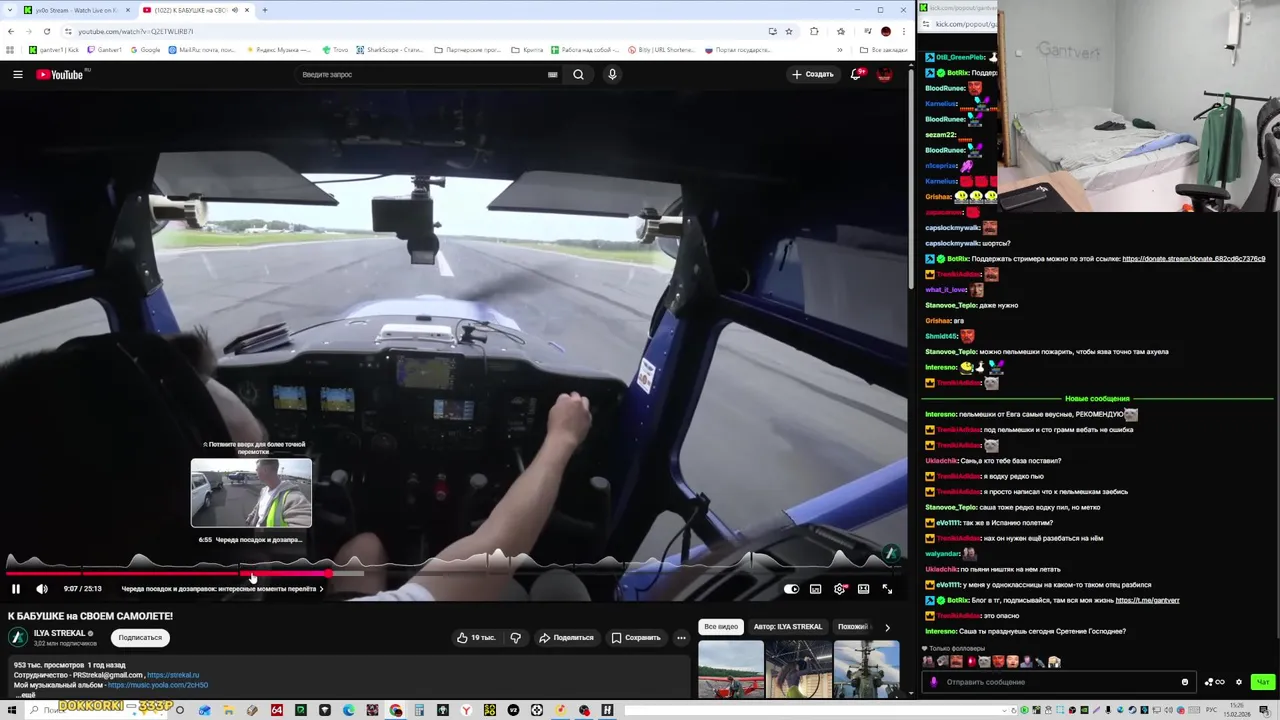Enter full screen video mode
Viewport: 1280px width, 720px height.
(887, 589)
